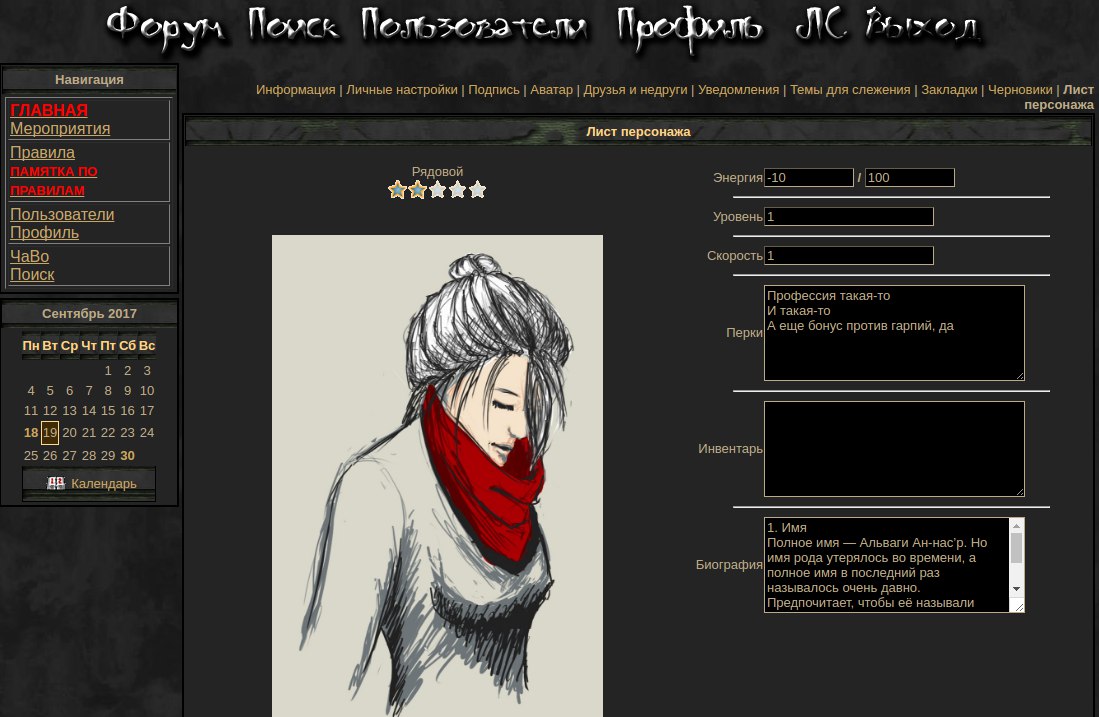Open the Информация profile tab
This screenshot has width=1099, height=717.
(296, 90)
